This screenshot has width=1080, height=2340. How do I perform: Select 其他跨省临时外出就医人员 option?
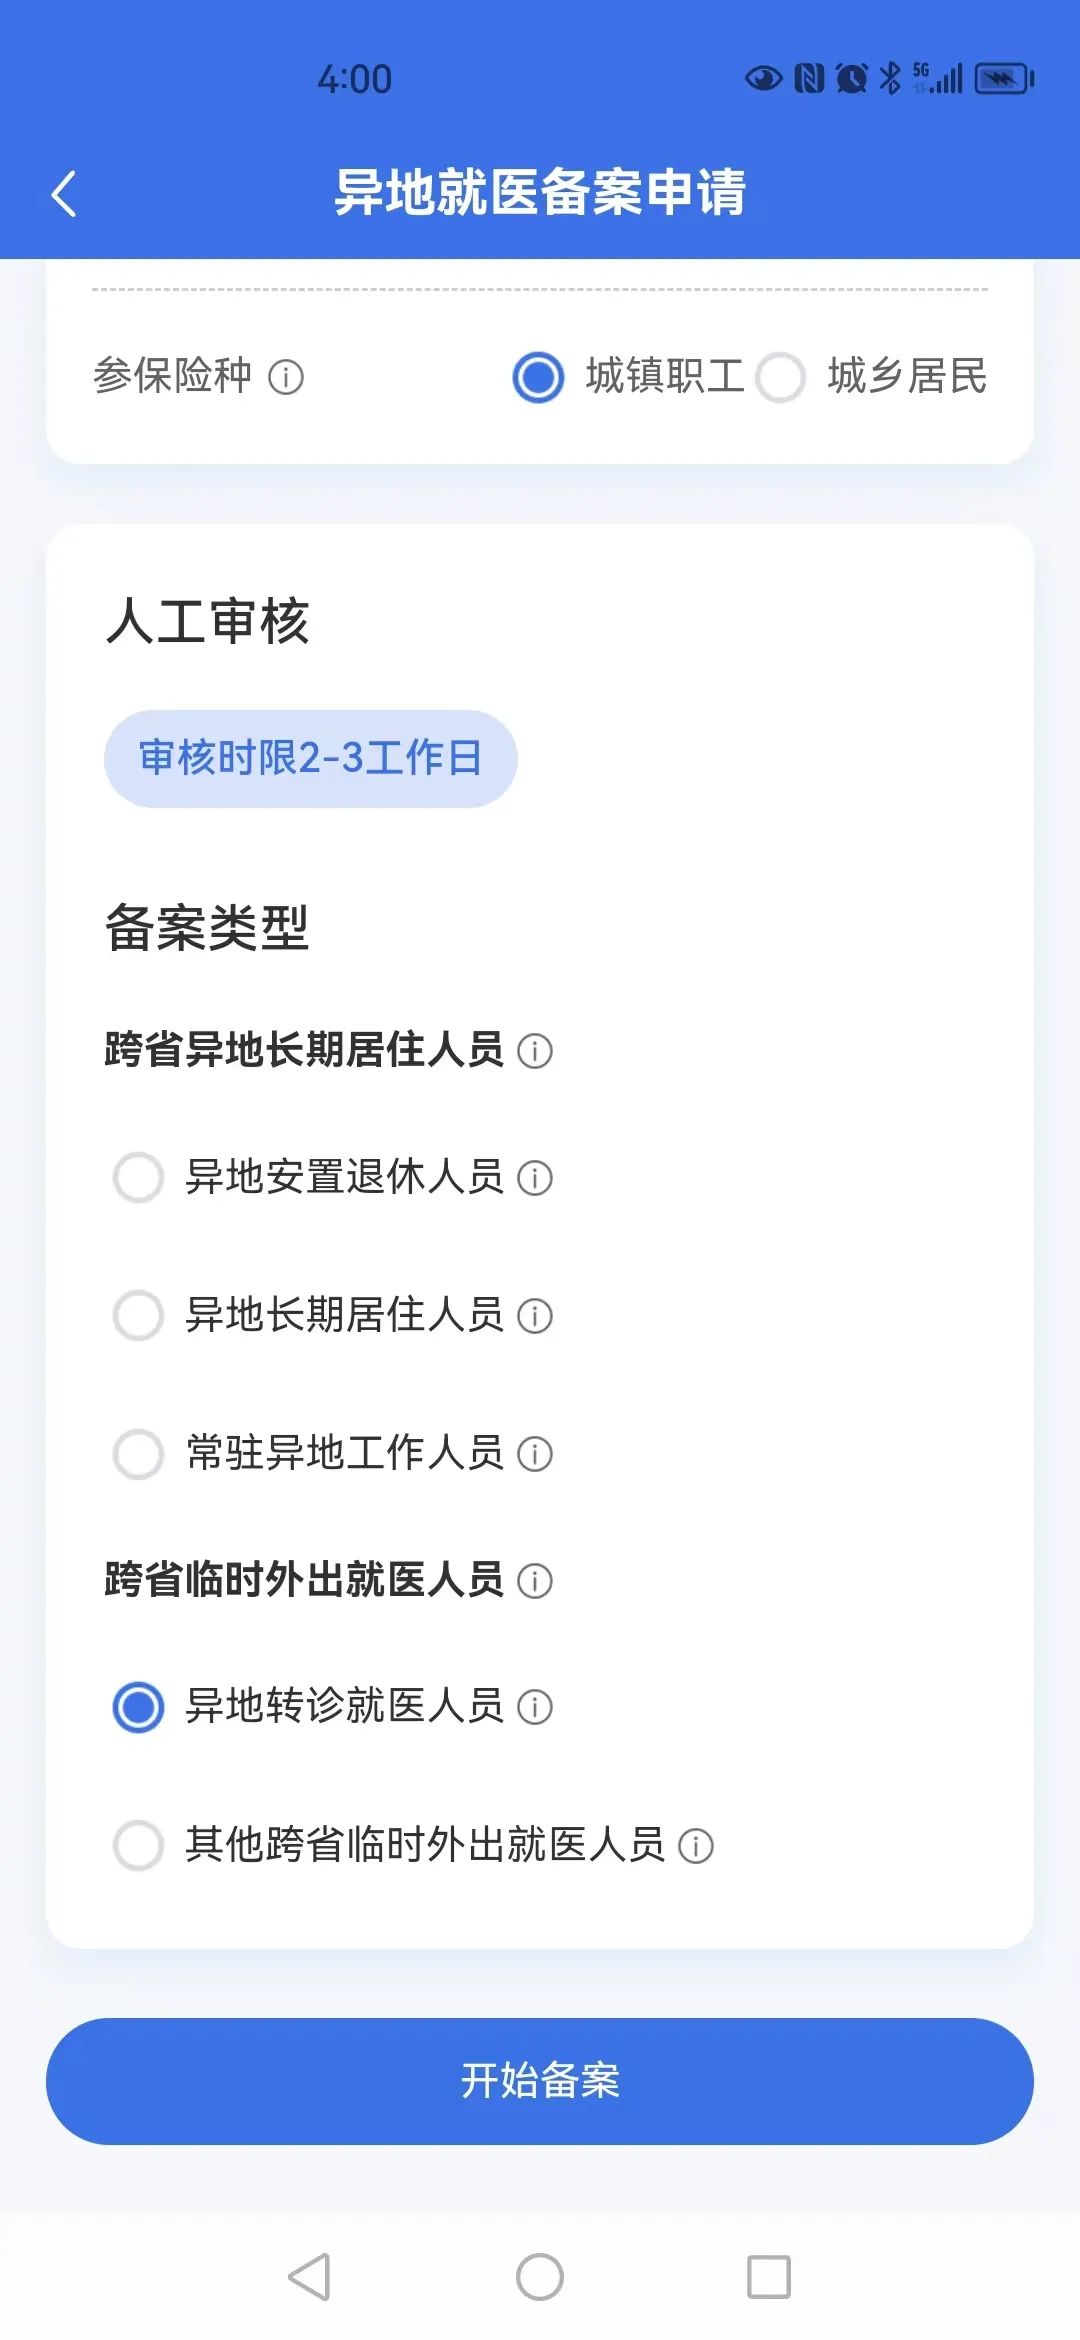[139, 1846]
